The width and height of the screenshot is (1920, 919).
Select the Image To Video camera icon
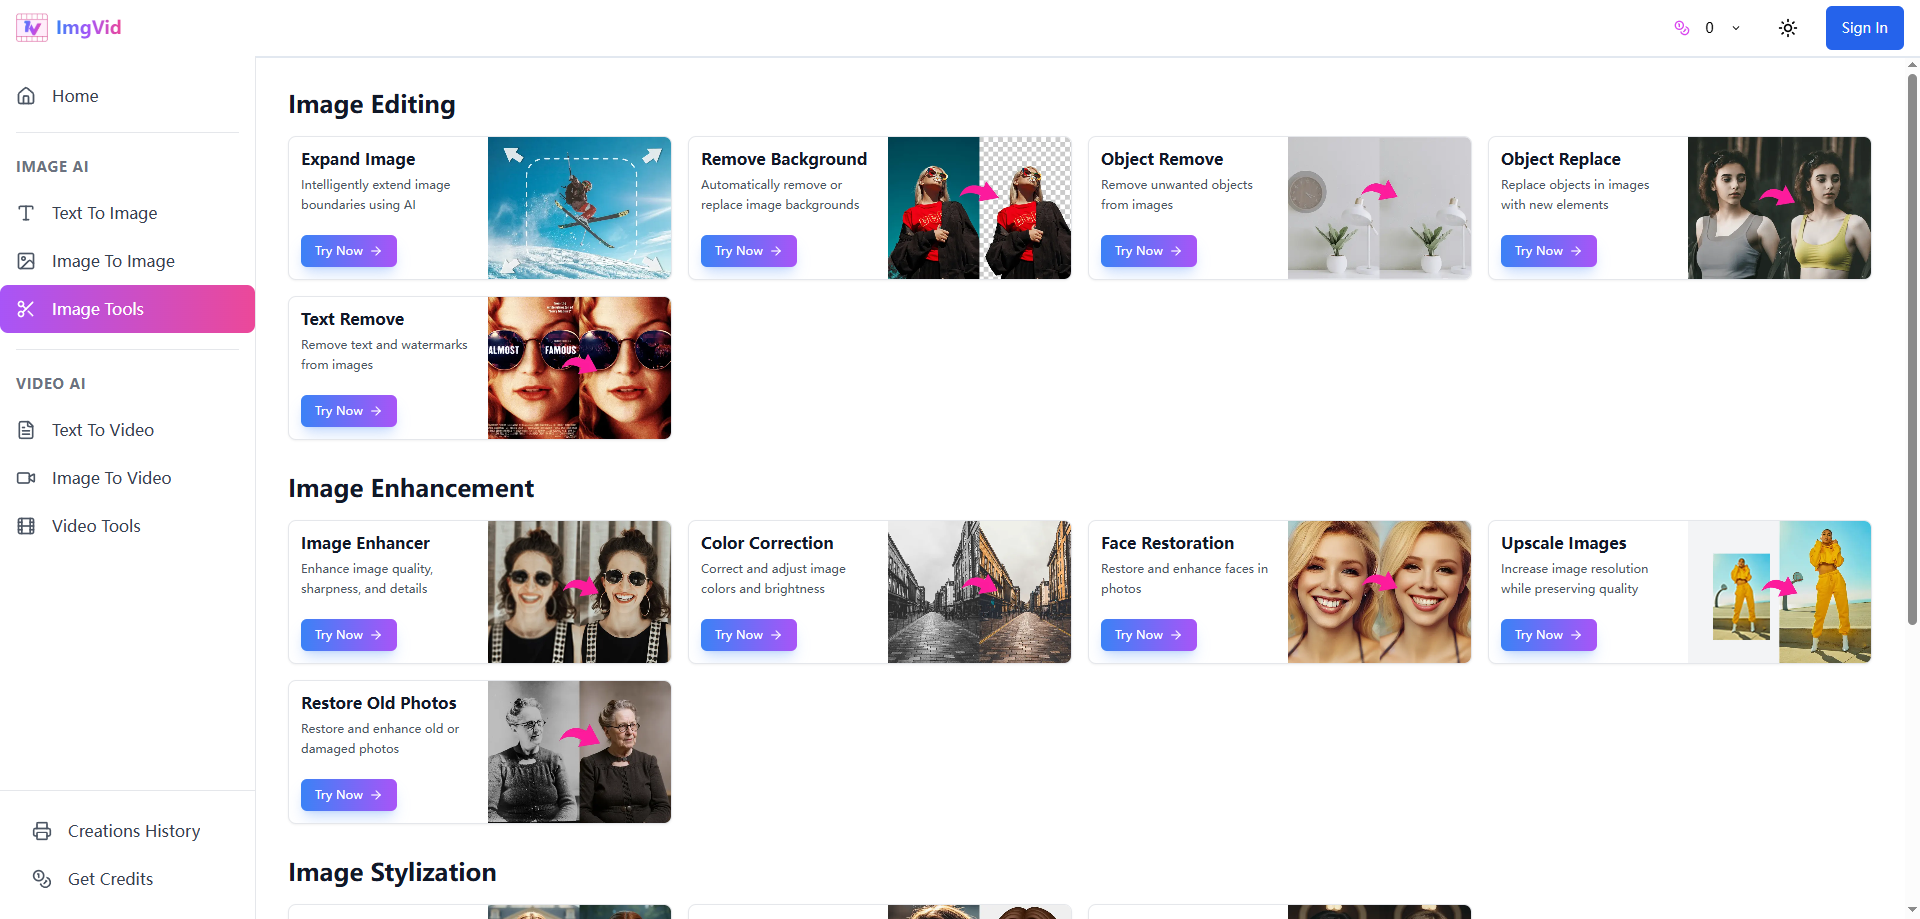click(26, 478)
